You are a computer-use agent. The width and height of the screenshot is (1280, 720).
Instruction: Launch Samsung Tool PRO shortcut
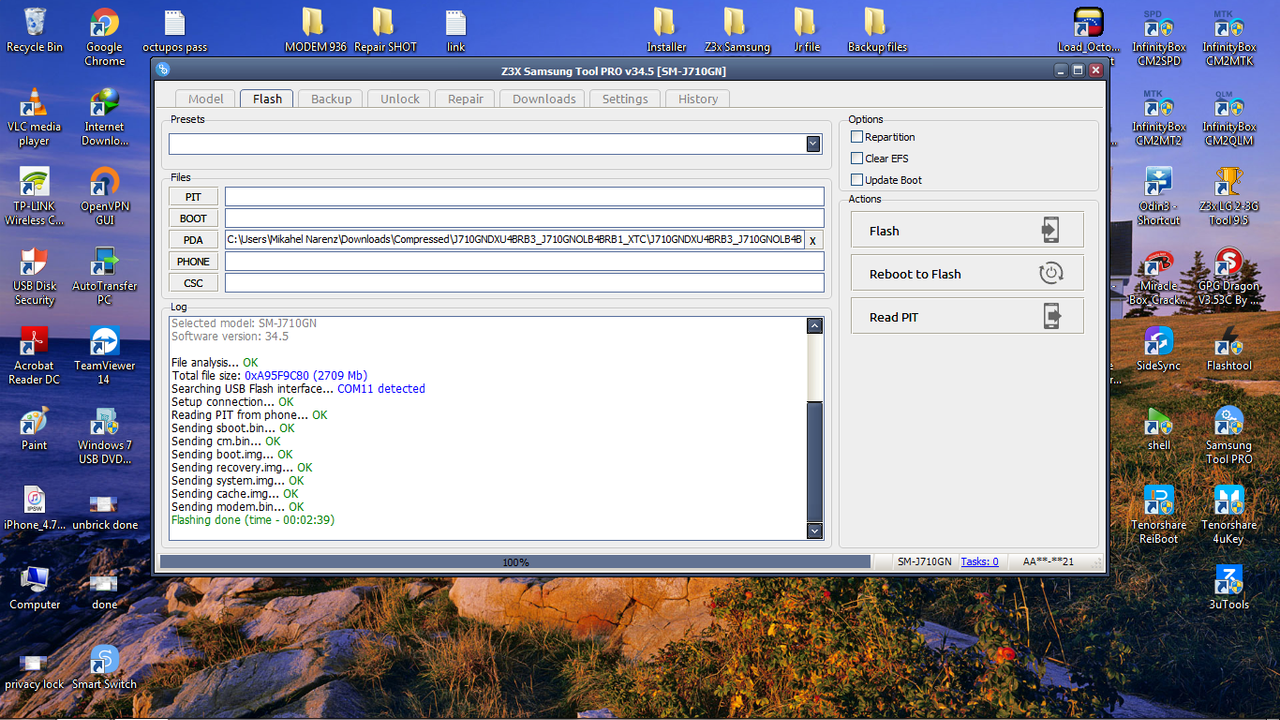(1228, 435)
